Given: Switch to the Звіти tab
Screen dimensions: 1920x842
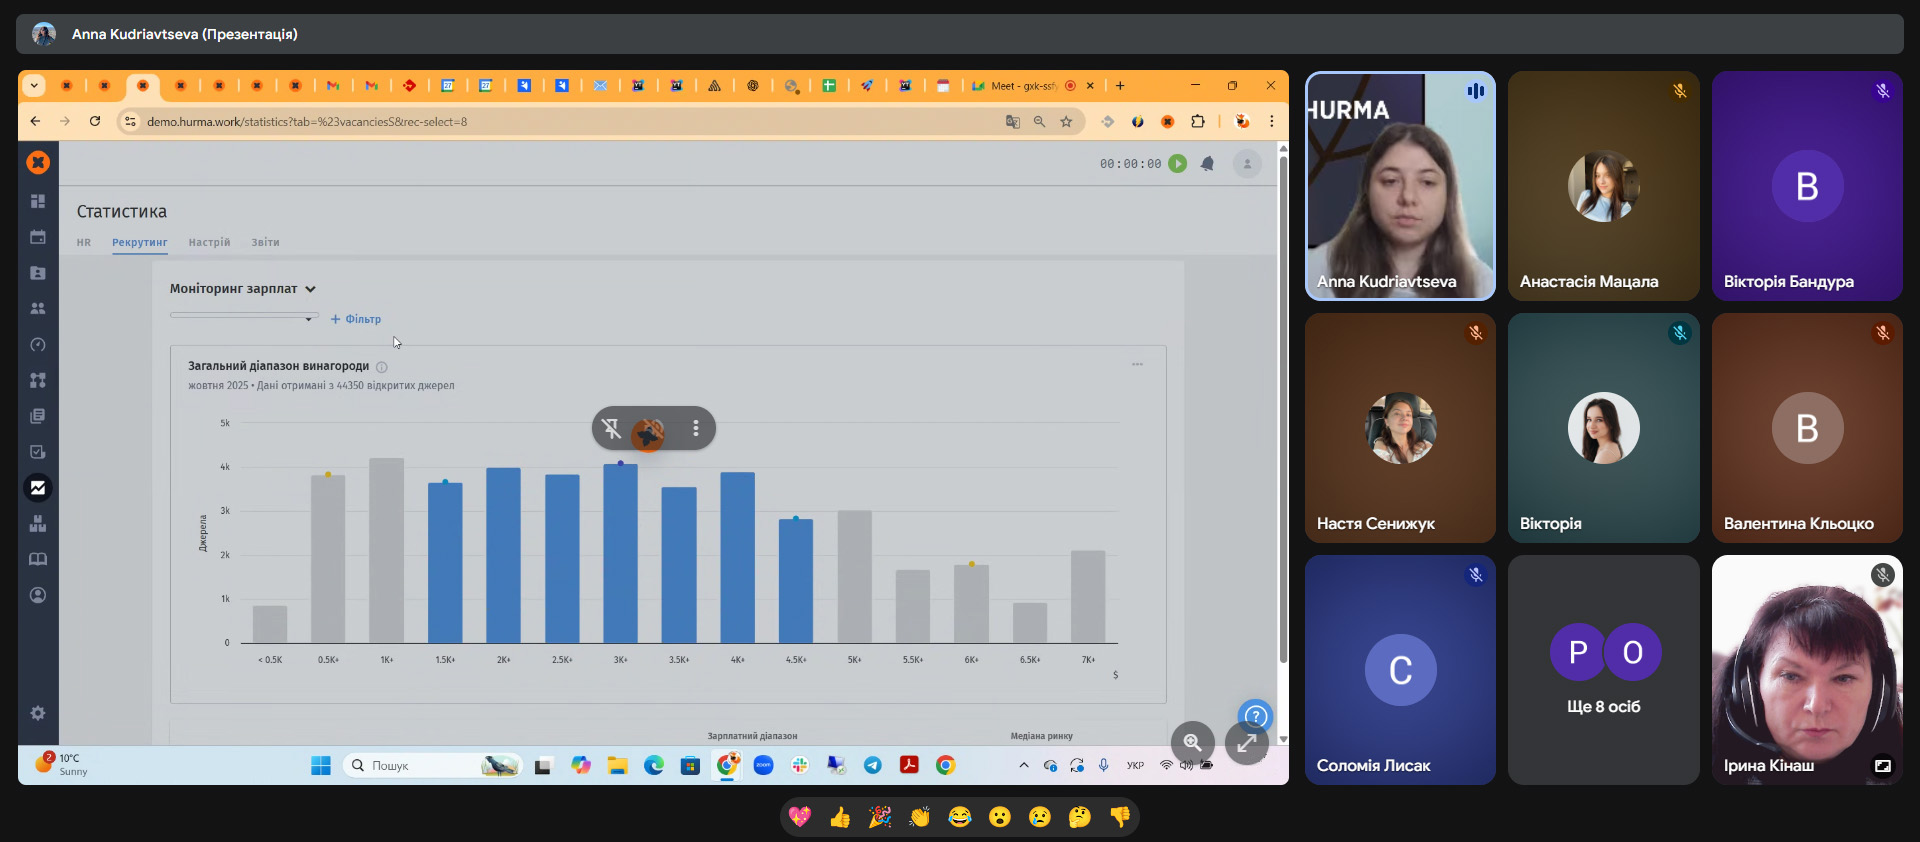Looking at the screenshot, I should click(x=265, y=243).
